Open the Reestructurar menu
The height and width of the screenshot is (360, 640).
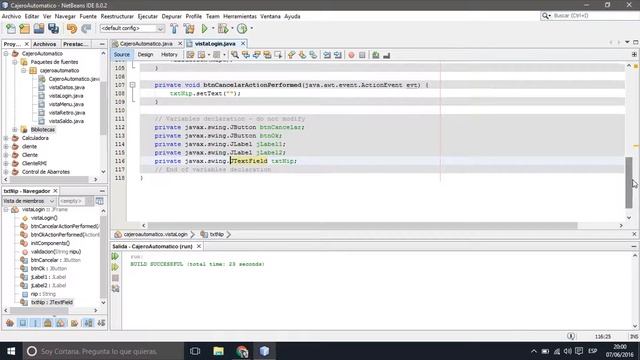click(117, 16)
